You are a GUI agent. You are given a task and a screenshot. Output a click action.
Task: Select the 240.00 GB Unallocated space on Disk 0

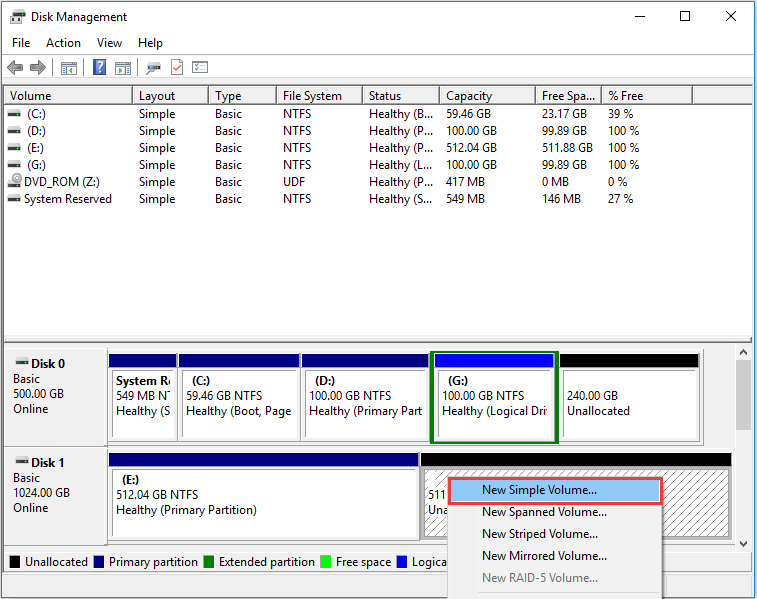click(628, 403)
